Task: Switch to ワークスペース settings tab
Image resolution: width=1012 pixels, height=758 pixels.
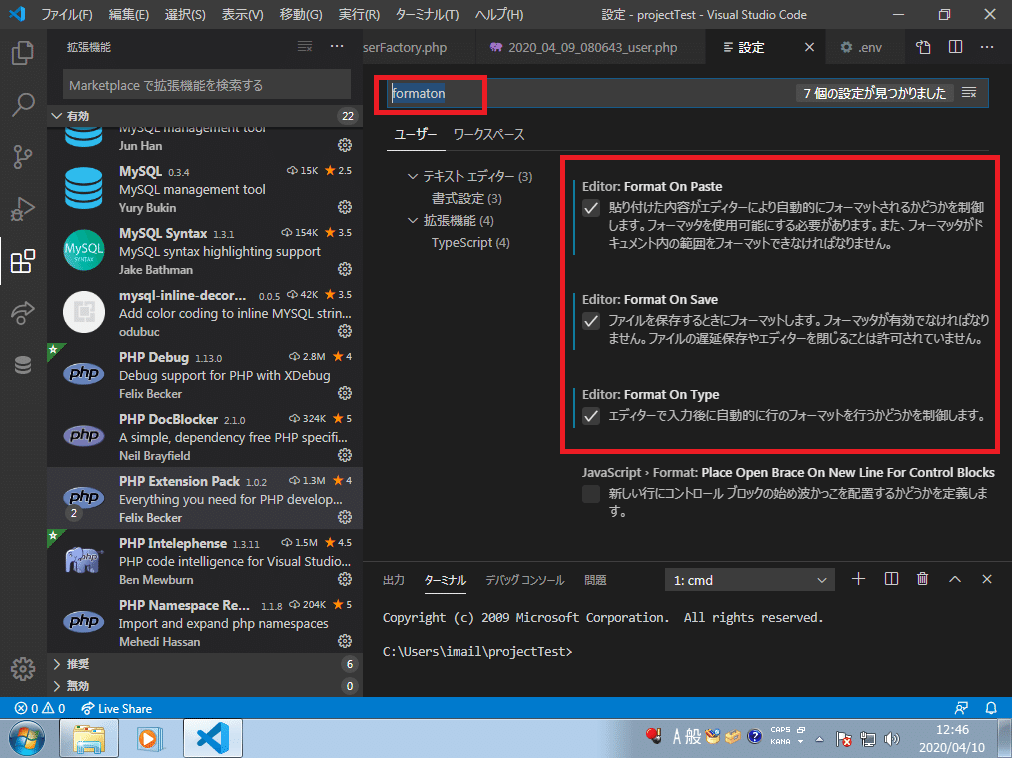Action: (x=489, y=134)
